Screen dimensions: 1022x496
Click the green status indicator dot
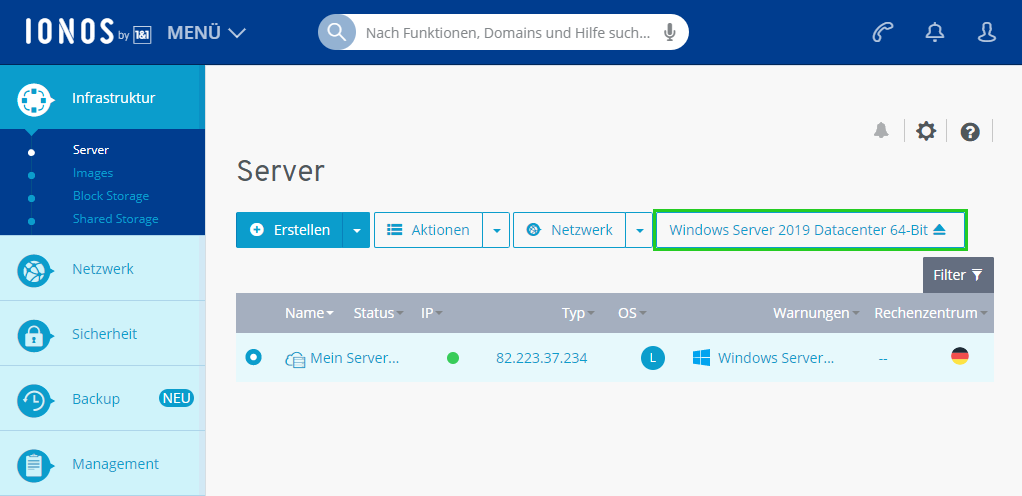point(453,358)
